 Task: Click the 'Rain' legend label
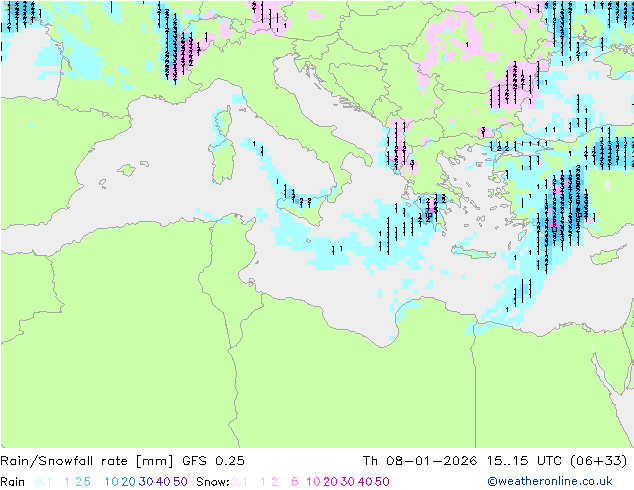pos(13,482)
